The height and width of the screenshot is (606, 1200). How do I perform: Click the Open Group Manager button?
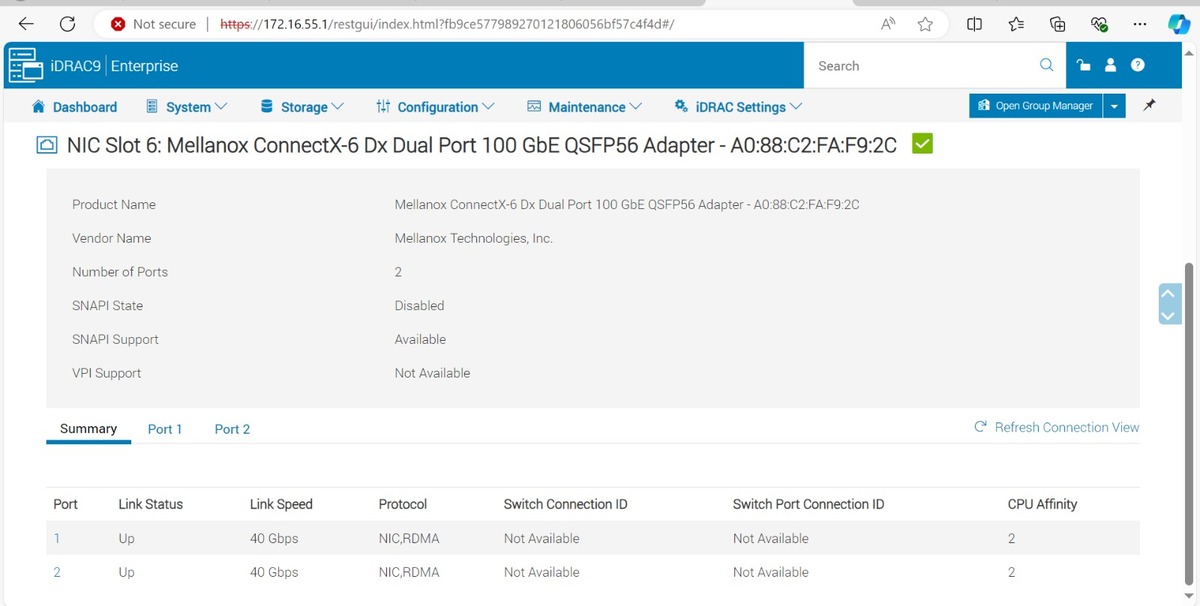point(1036,106)
